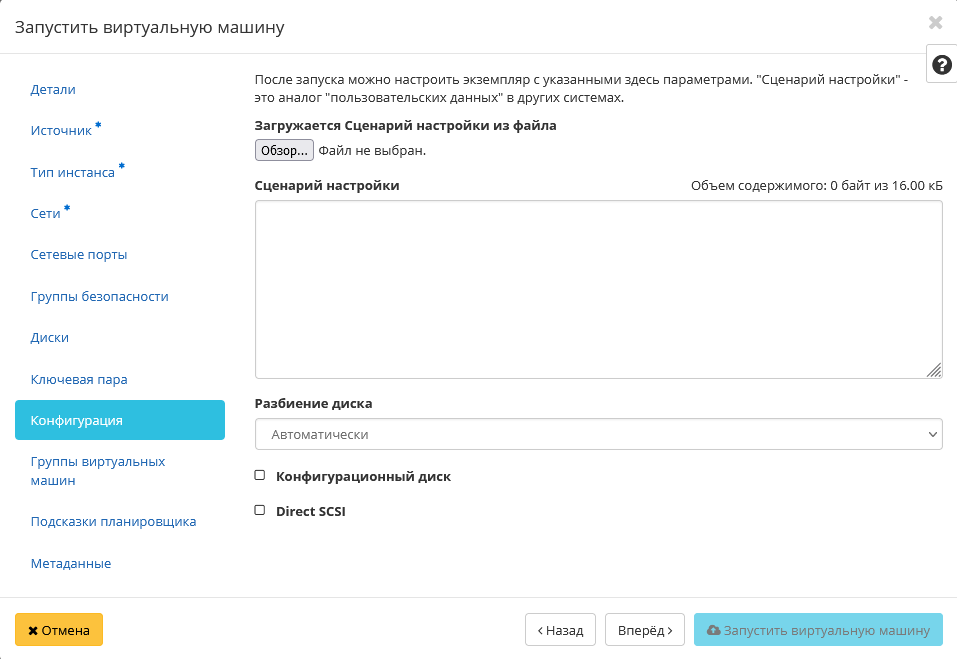
Task: Toggle Конфигурационный диск off then verify unchecked
Action: click(260, 476)
